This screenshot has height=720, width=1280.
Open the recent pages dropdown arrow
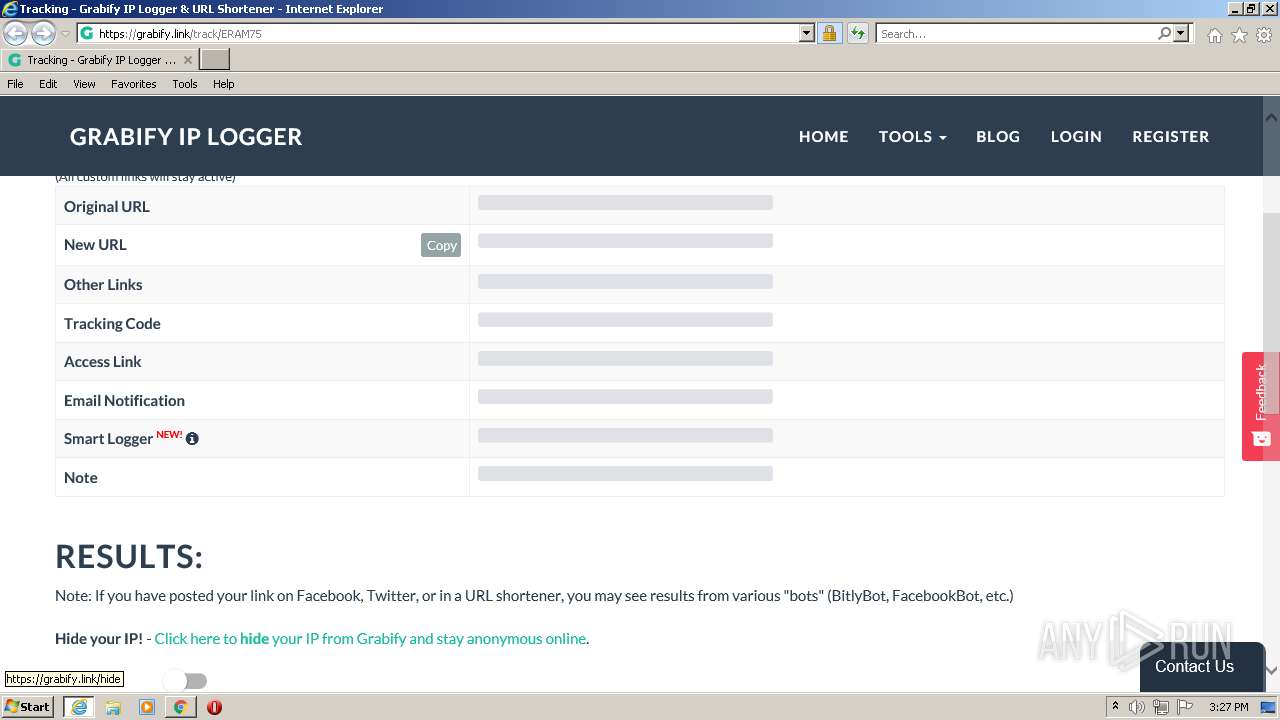pos(66,34)
